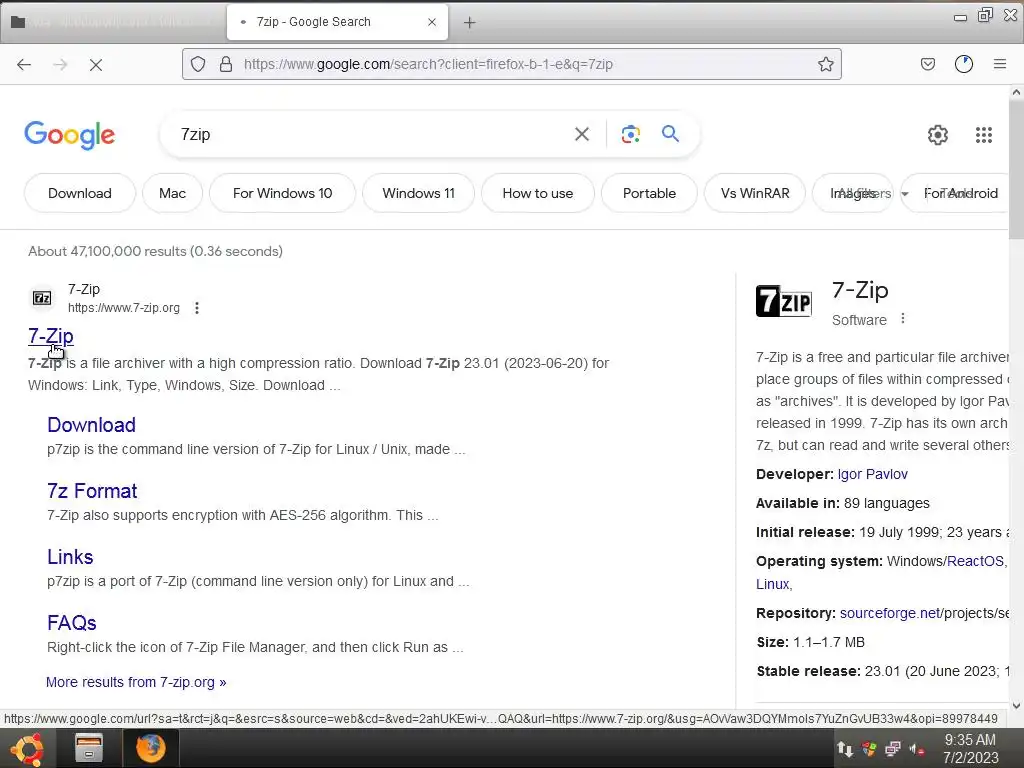Open the FAQs sitelink

[72, 623]
